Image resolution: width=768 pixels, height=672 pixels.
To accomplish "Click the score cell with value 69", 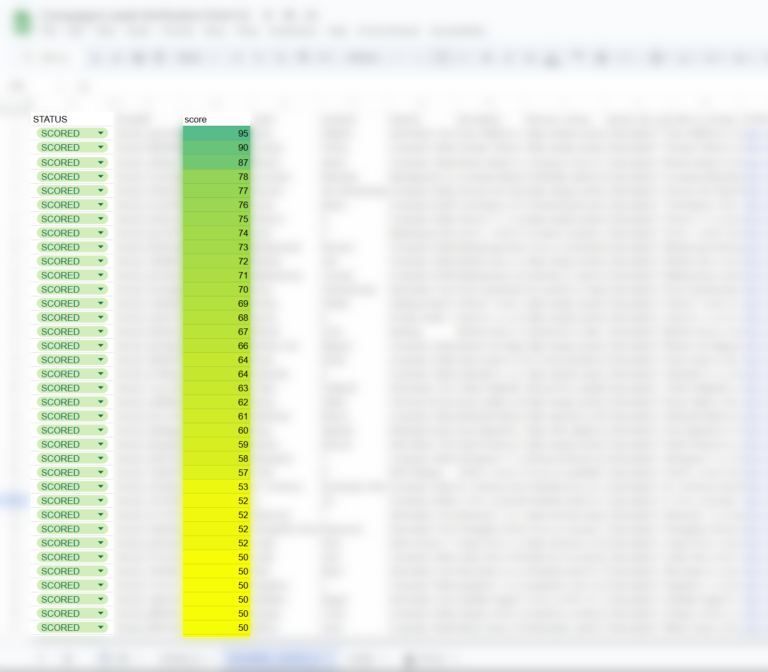I will click(x=216, y=304).
